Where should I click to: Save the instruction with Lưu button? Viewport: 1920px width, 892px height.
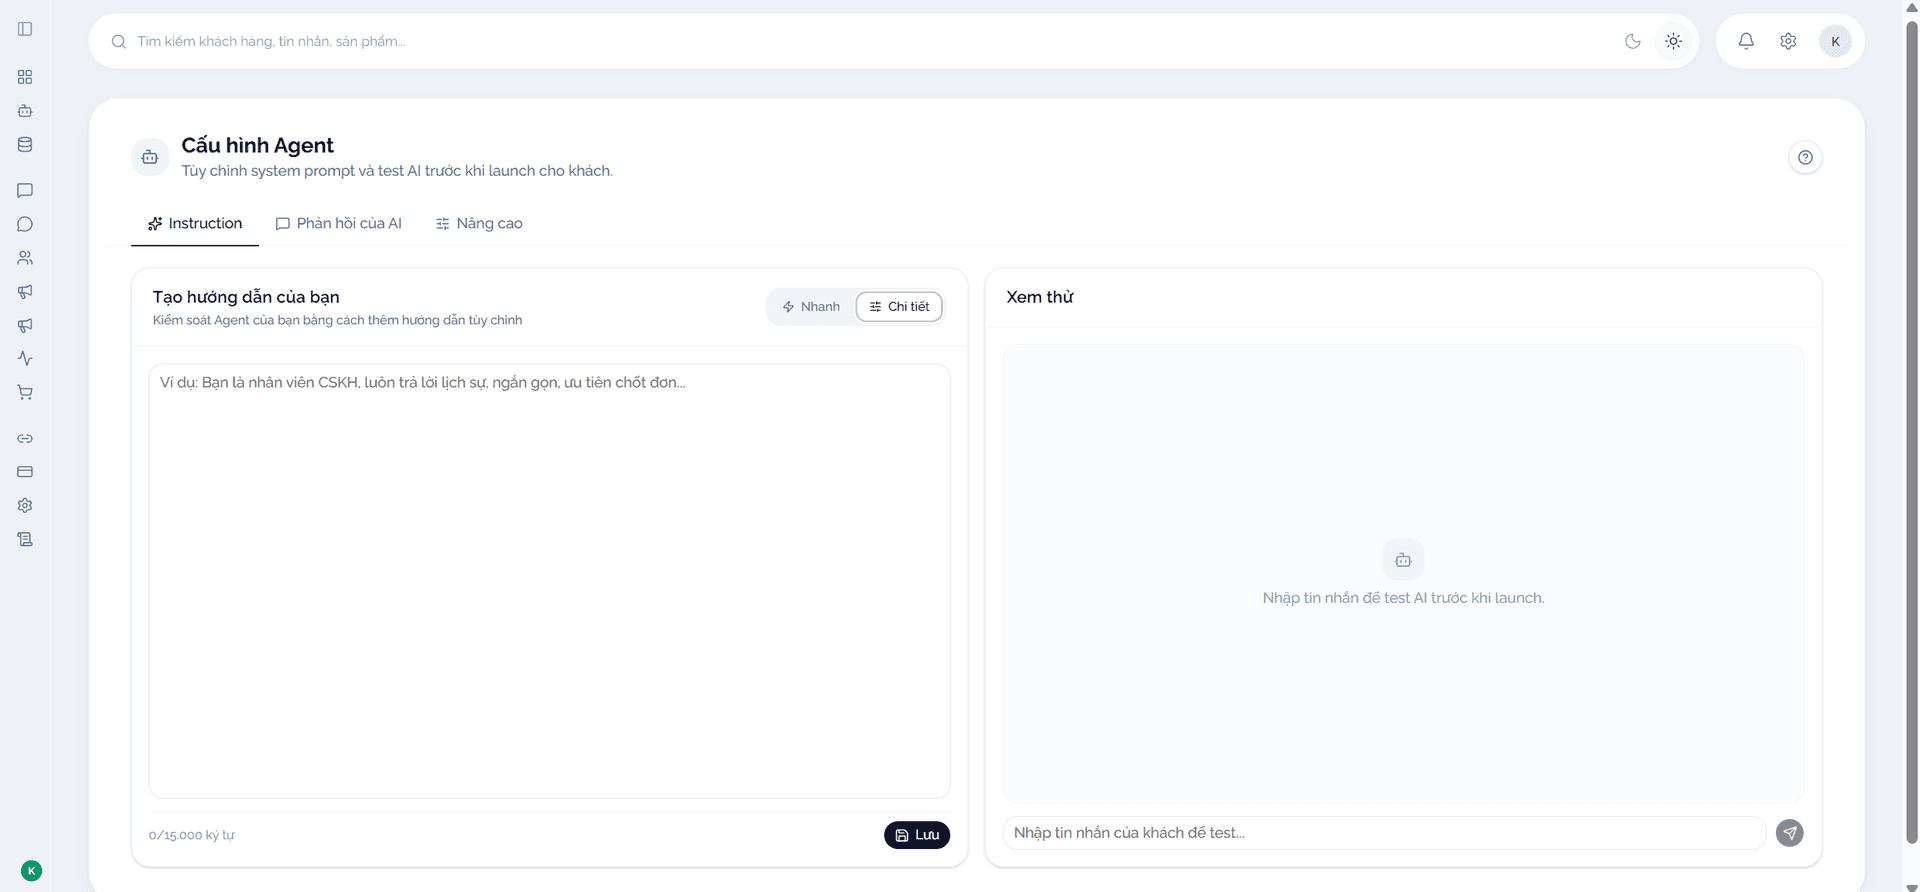coord(917,835)
